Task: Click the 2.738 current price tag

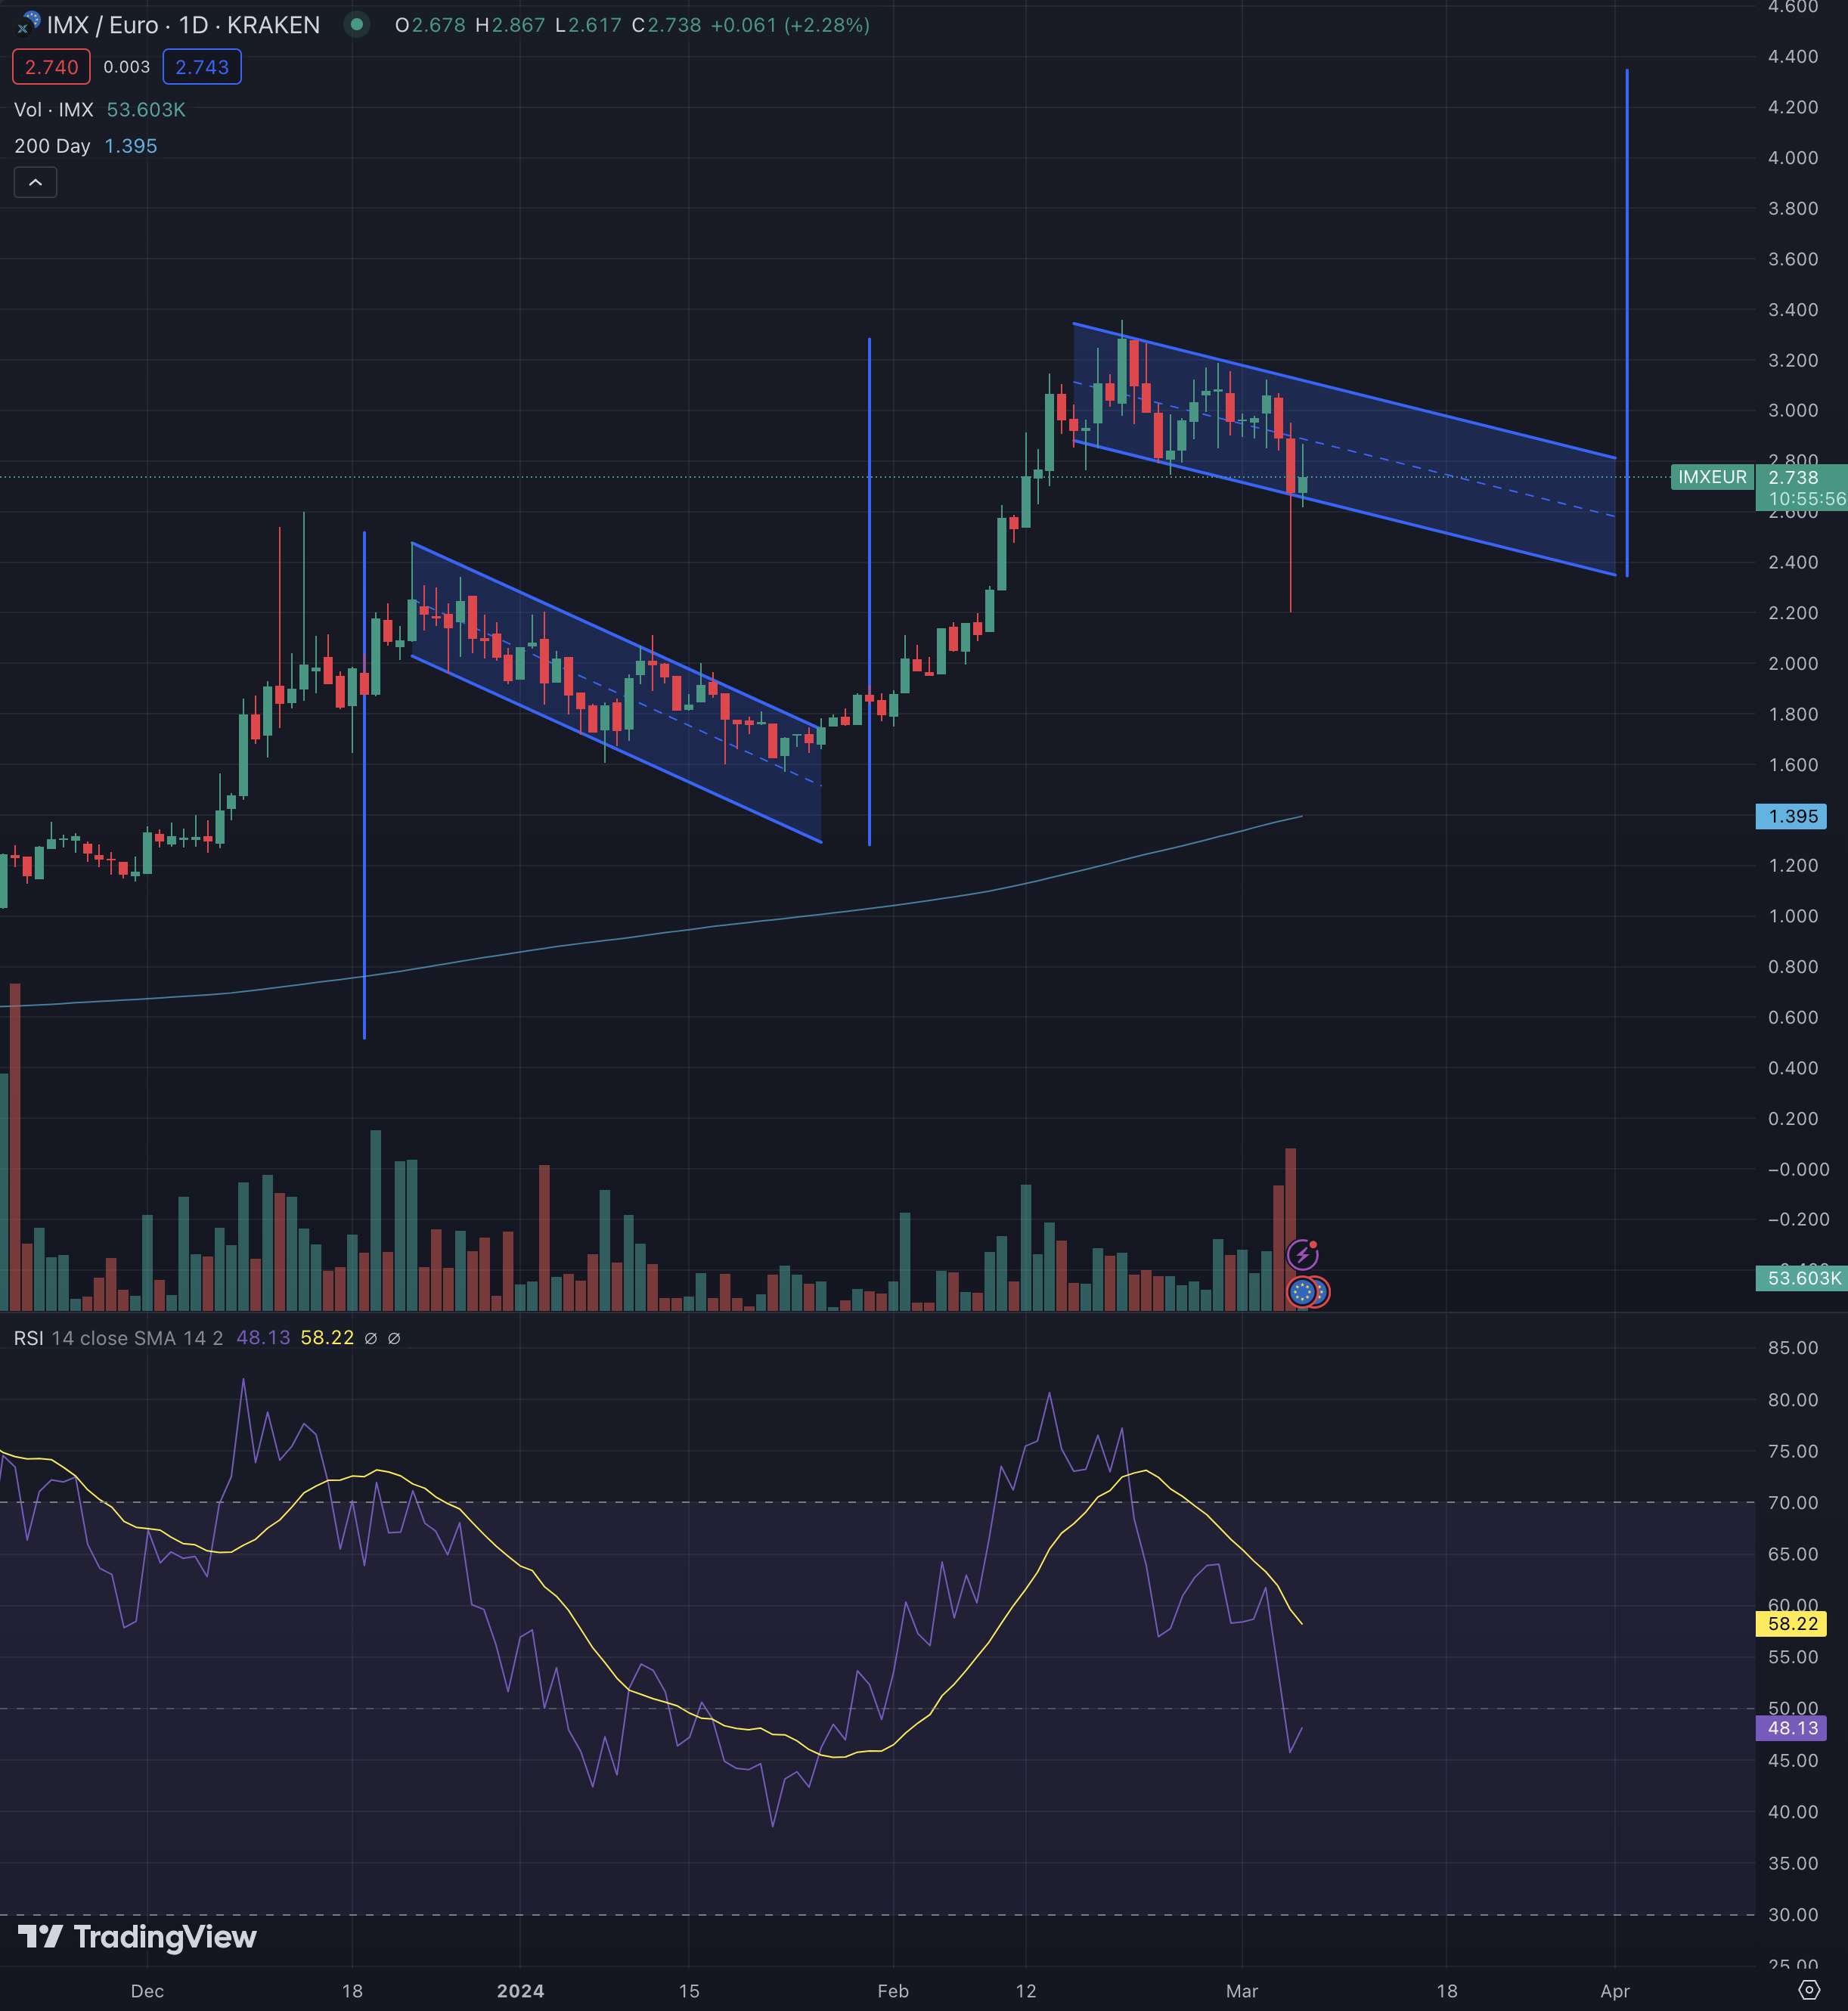Action: point(1793,477)
